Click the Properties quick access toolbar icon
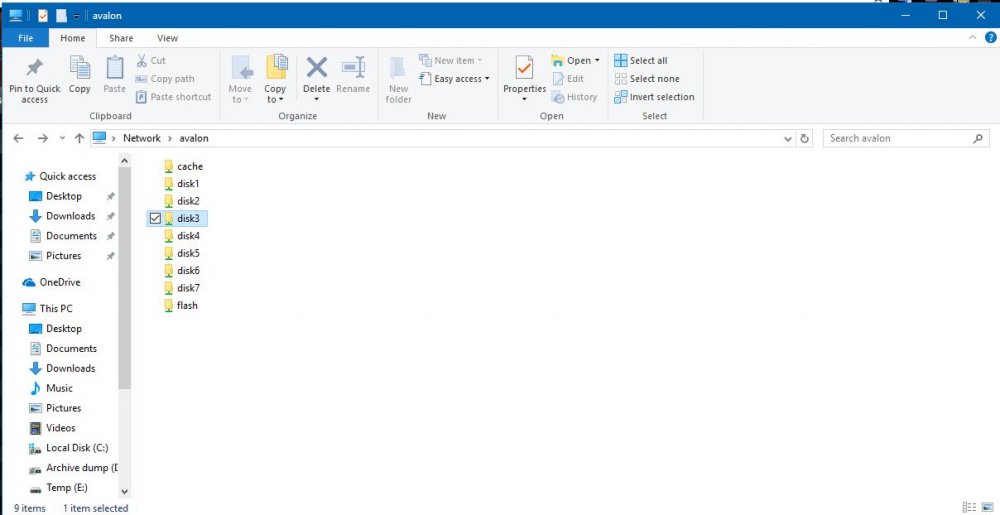This screenshot has width=1000, height=515. point(43,15)
